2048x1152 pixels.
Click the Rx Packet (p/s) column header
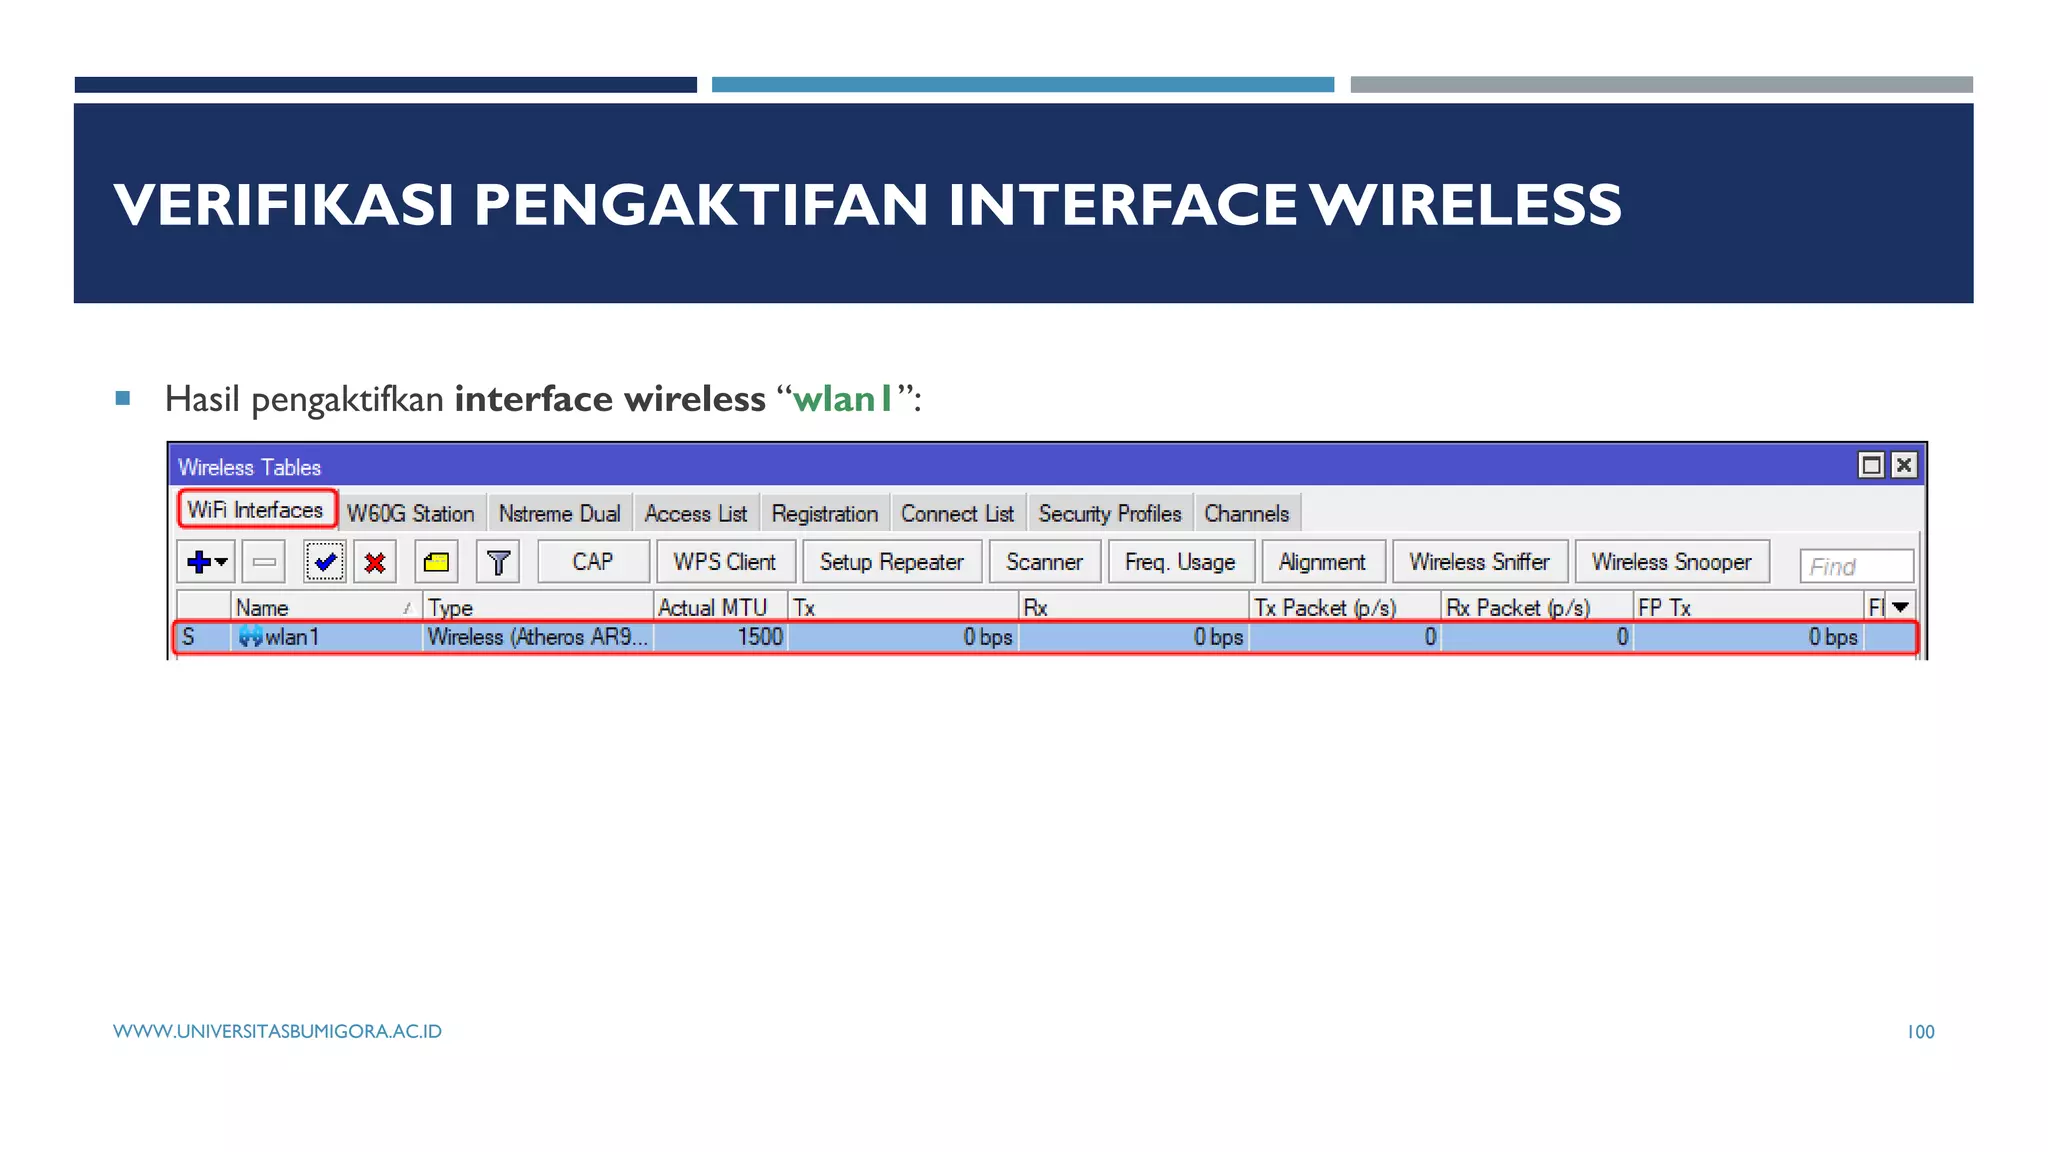[x=1537, y=607]
